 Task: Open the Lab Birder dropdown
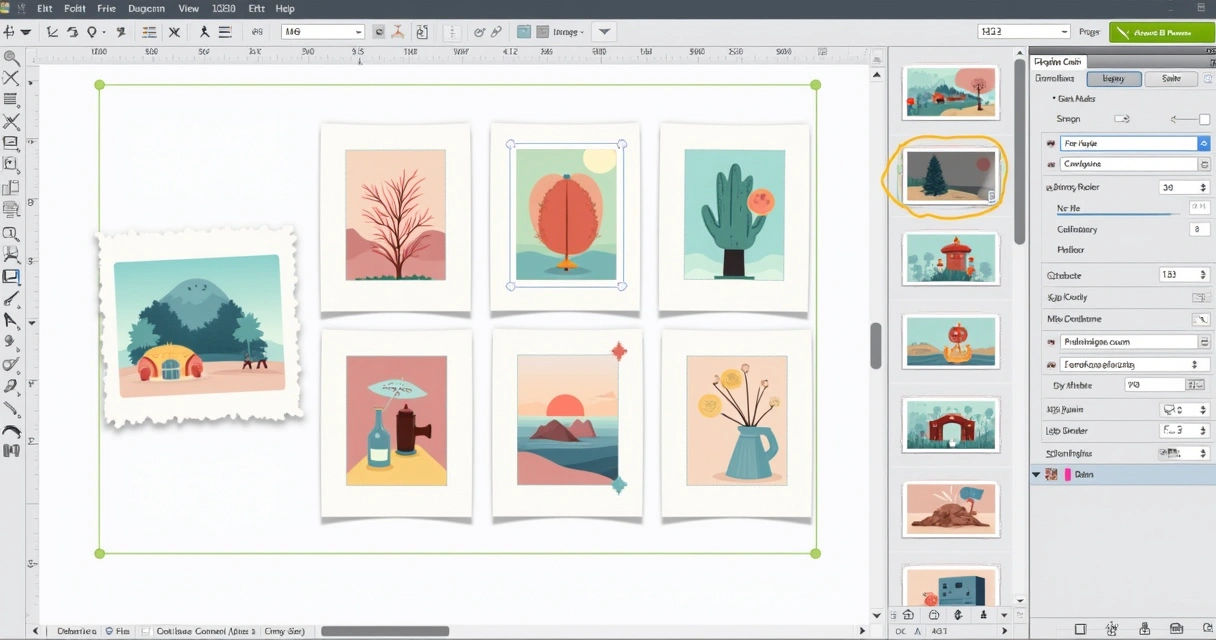pyautogui.click(x=1202, y=431)
